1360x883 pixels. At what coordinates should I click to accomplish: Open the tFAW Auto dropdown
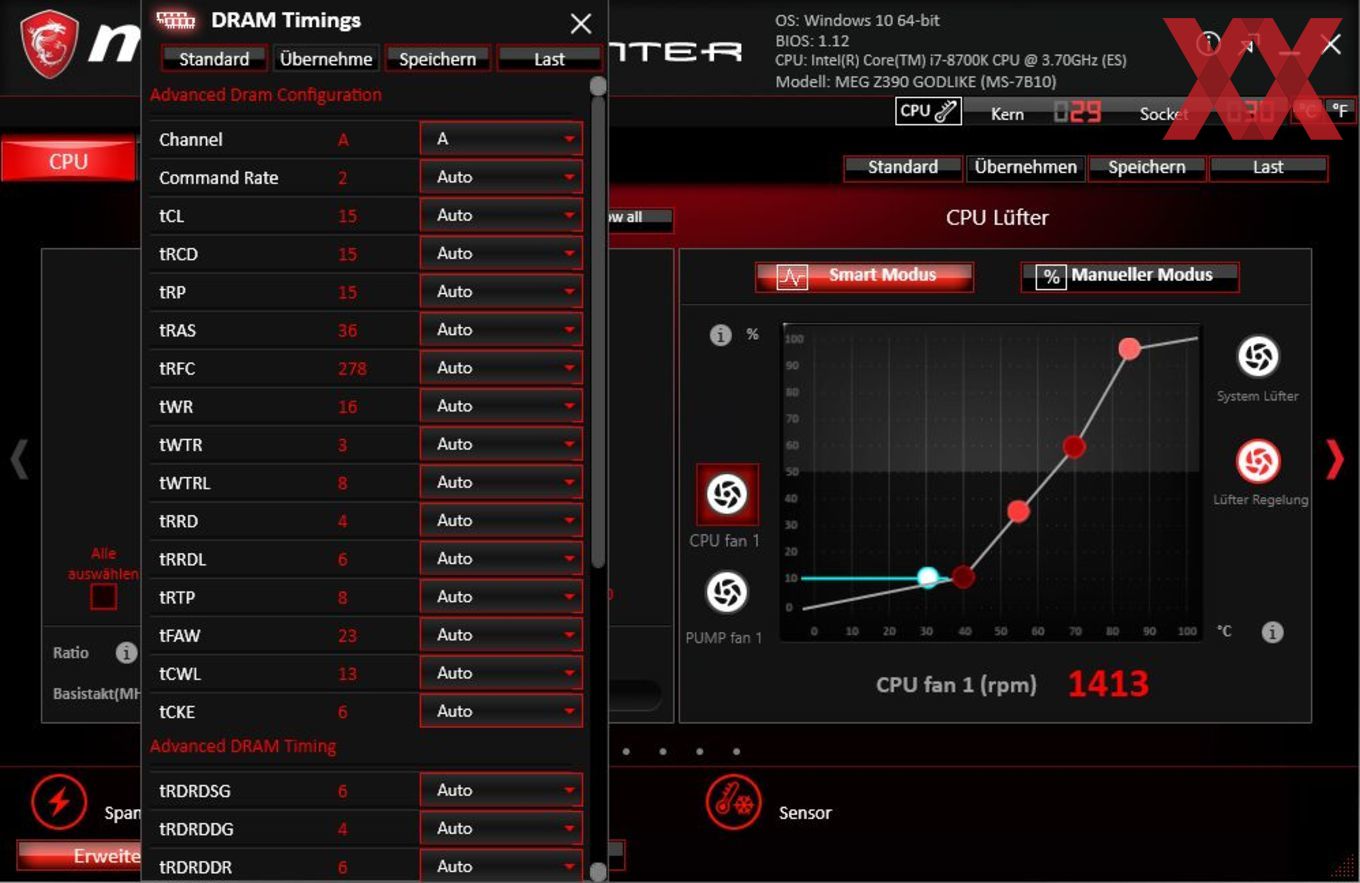click(501, 635)
